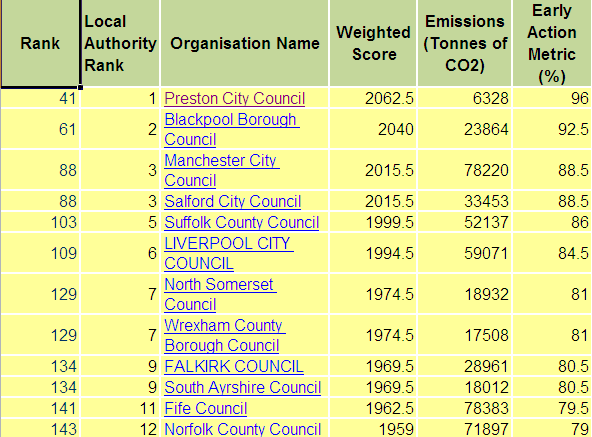Select the emissions value 18932
The image size is (592, 437).
pos(464,294)
